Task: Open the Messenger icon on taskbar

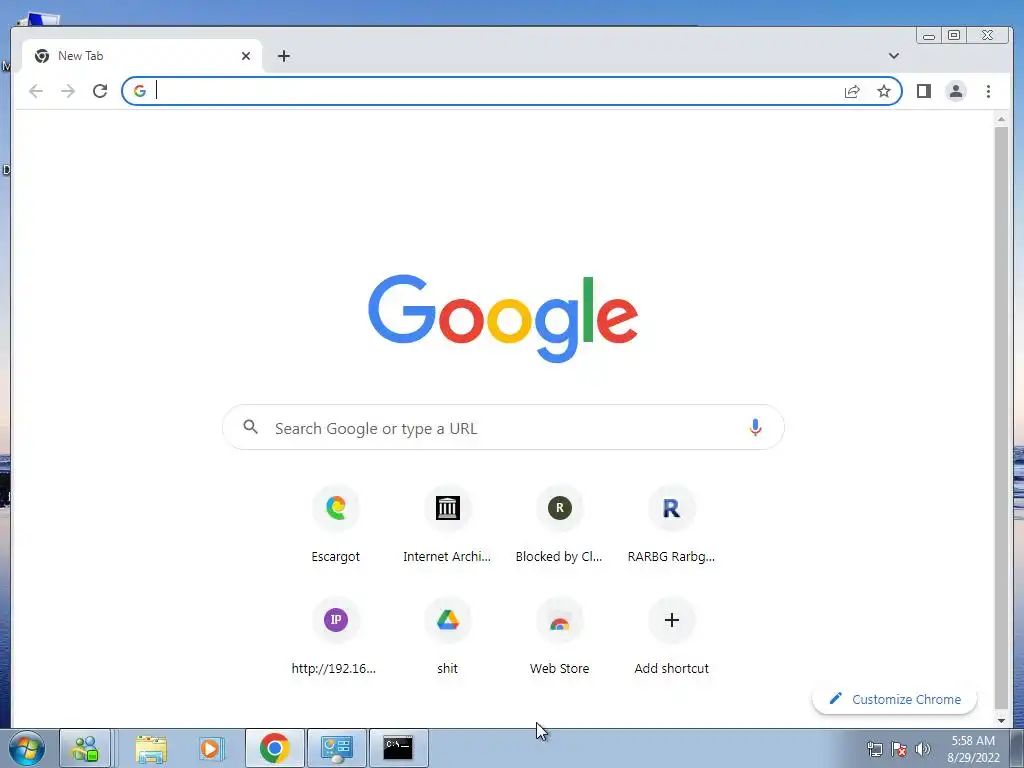Action: point(85,748)
